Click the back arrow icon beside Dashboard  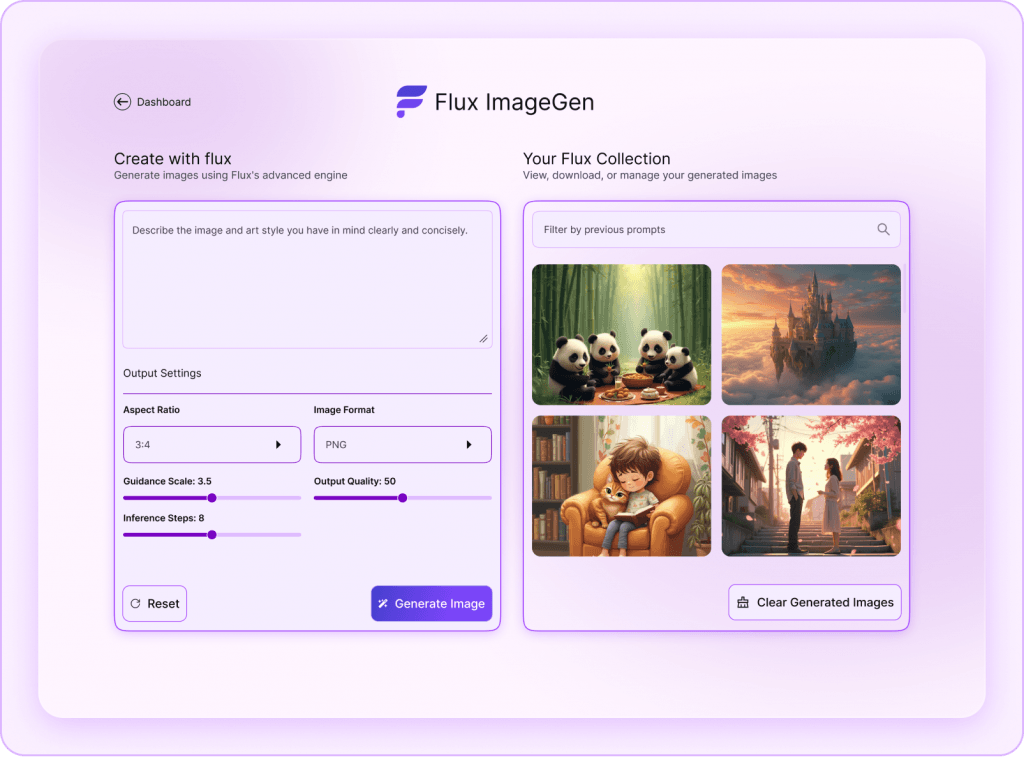pyautogui.click(x=122, y=102)
